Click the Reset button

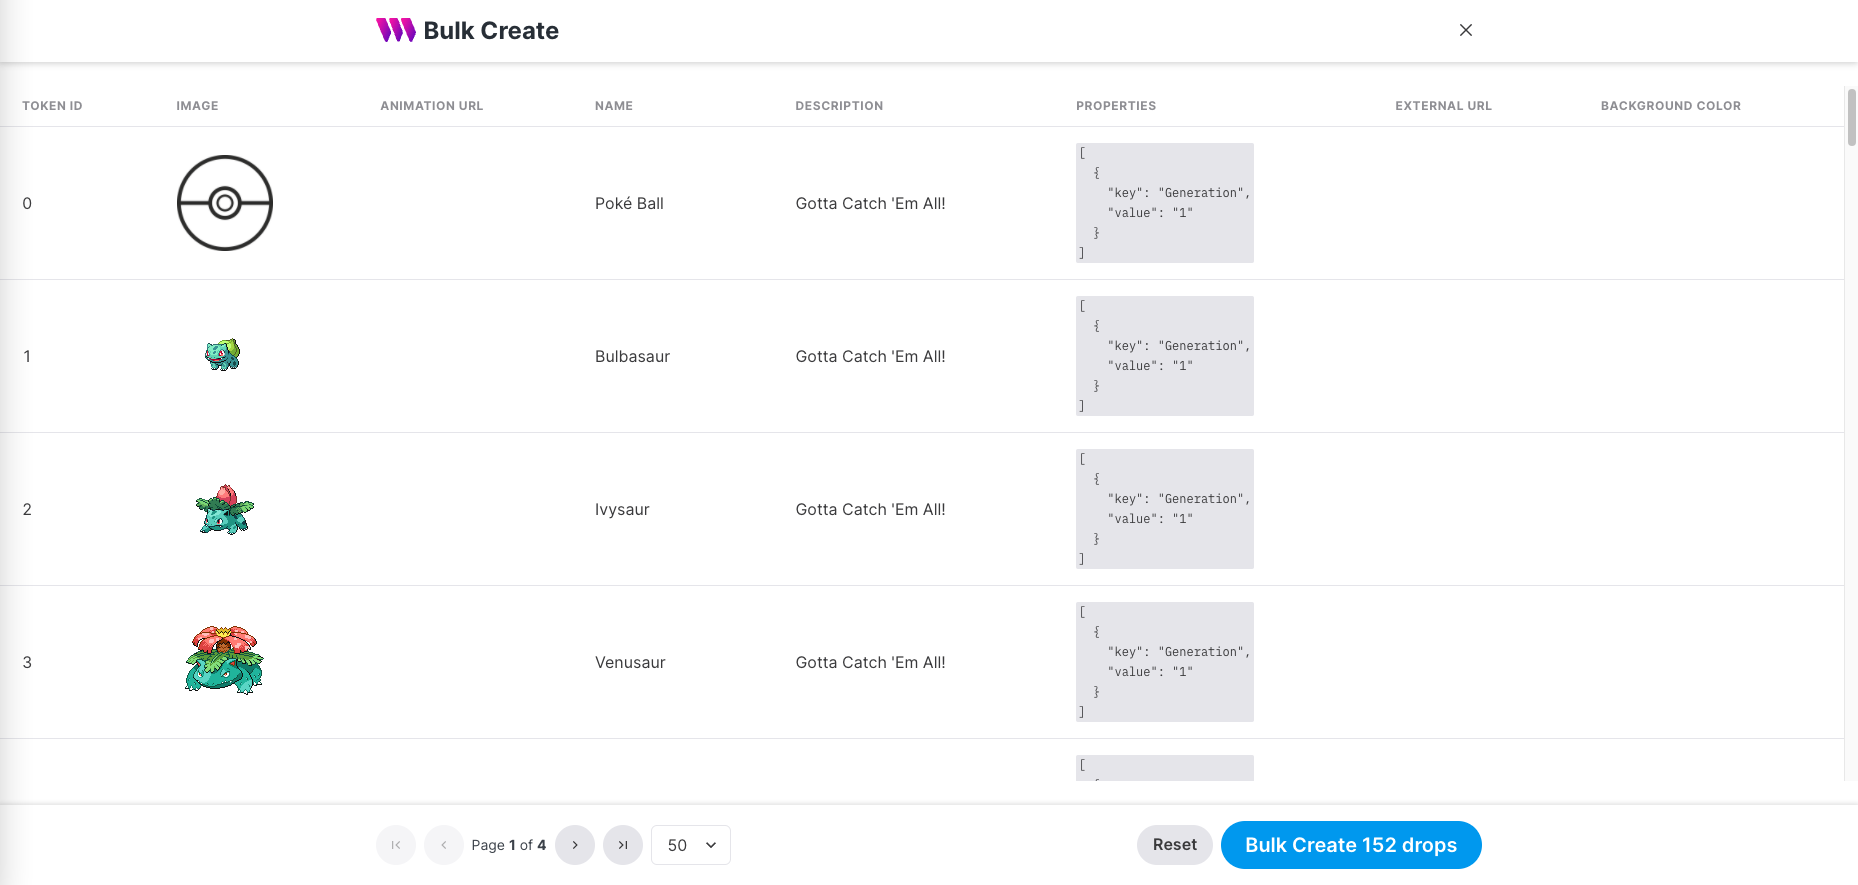point(1175,845)
